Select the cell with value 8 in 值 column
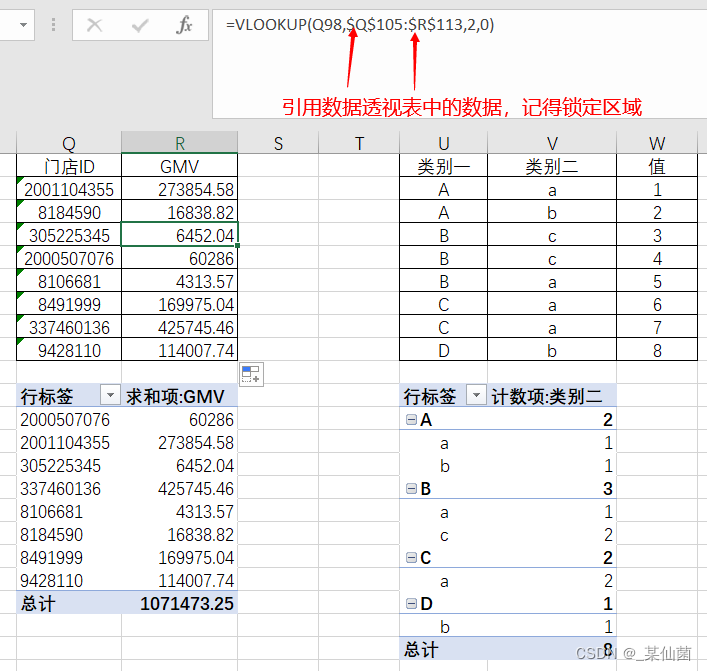This screenshot has height=671, width=707. [x=657, y=350]
